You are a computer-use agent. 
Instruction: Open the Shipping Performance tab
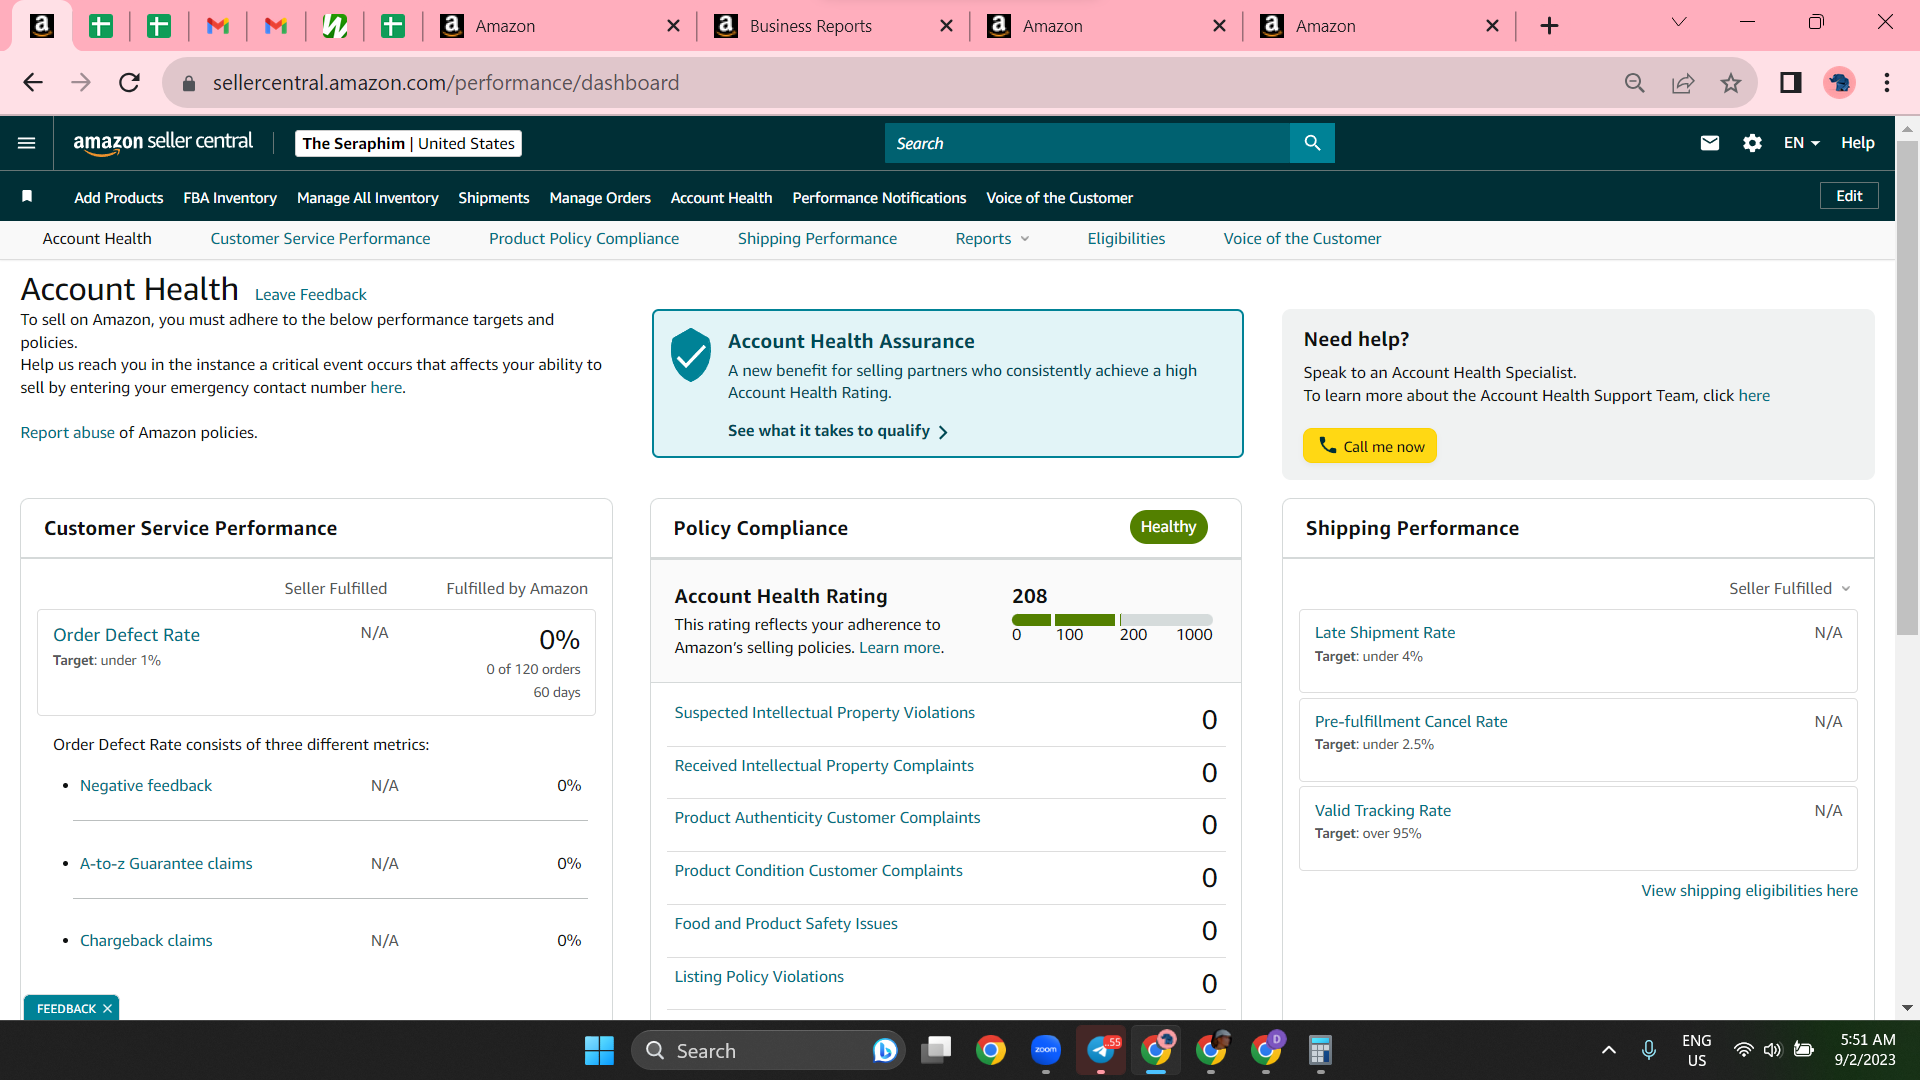click(817, 239)
